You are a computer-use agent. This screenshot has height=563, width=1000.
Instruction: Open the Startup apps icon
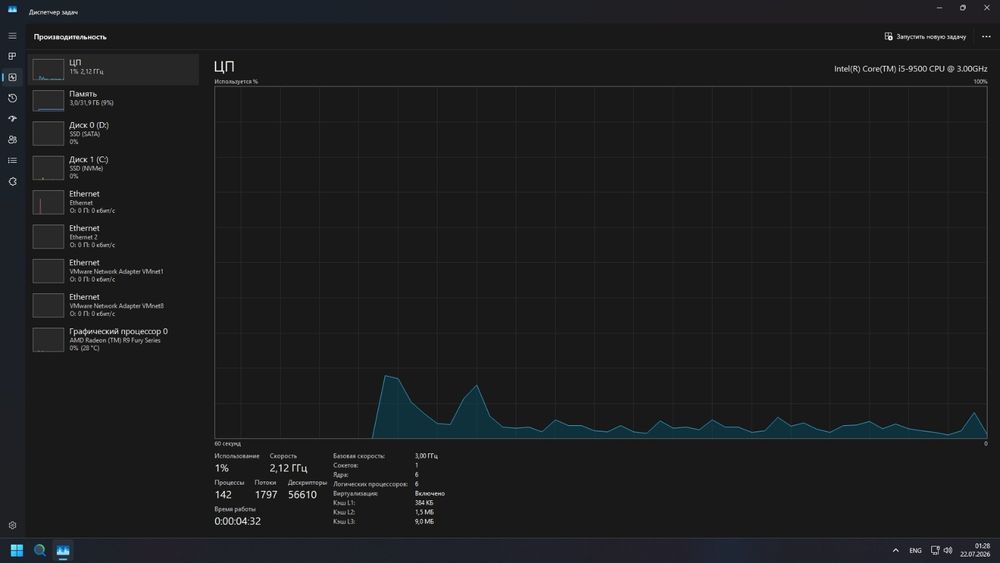12,119
